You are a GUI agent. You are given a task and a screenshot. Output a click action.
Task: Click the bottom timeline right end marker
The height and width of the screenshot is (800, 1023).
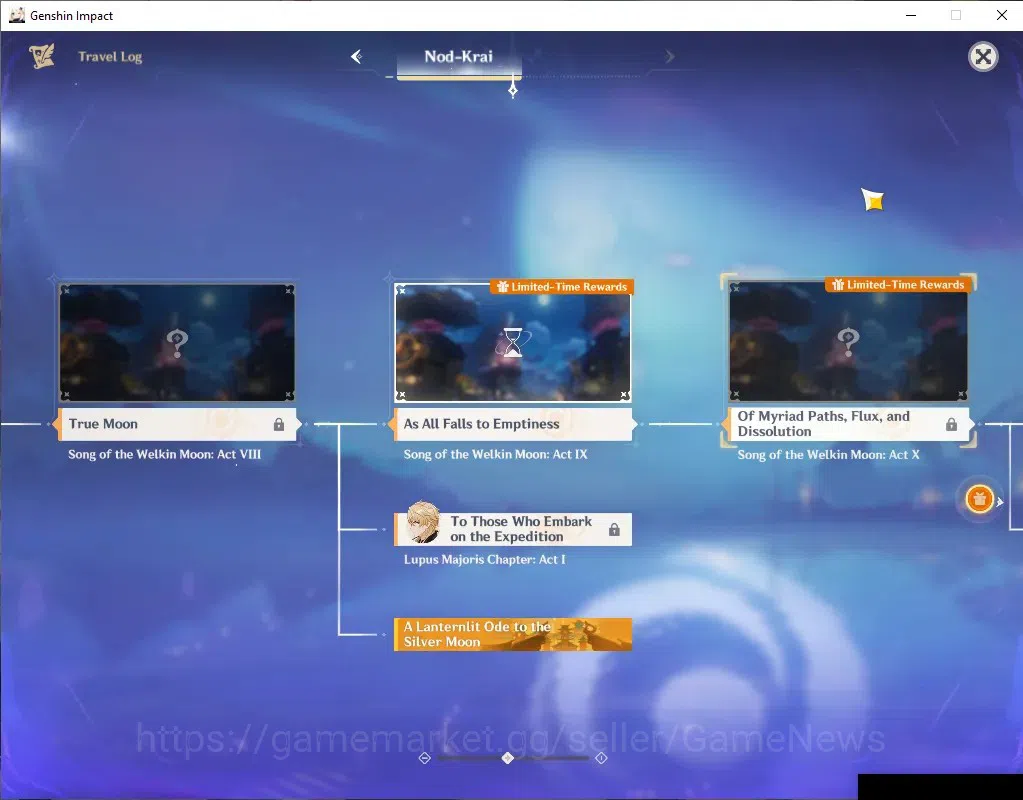click(x=601, y=758)
